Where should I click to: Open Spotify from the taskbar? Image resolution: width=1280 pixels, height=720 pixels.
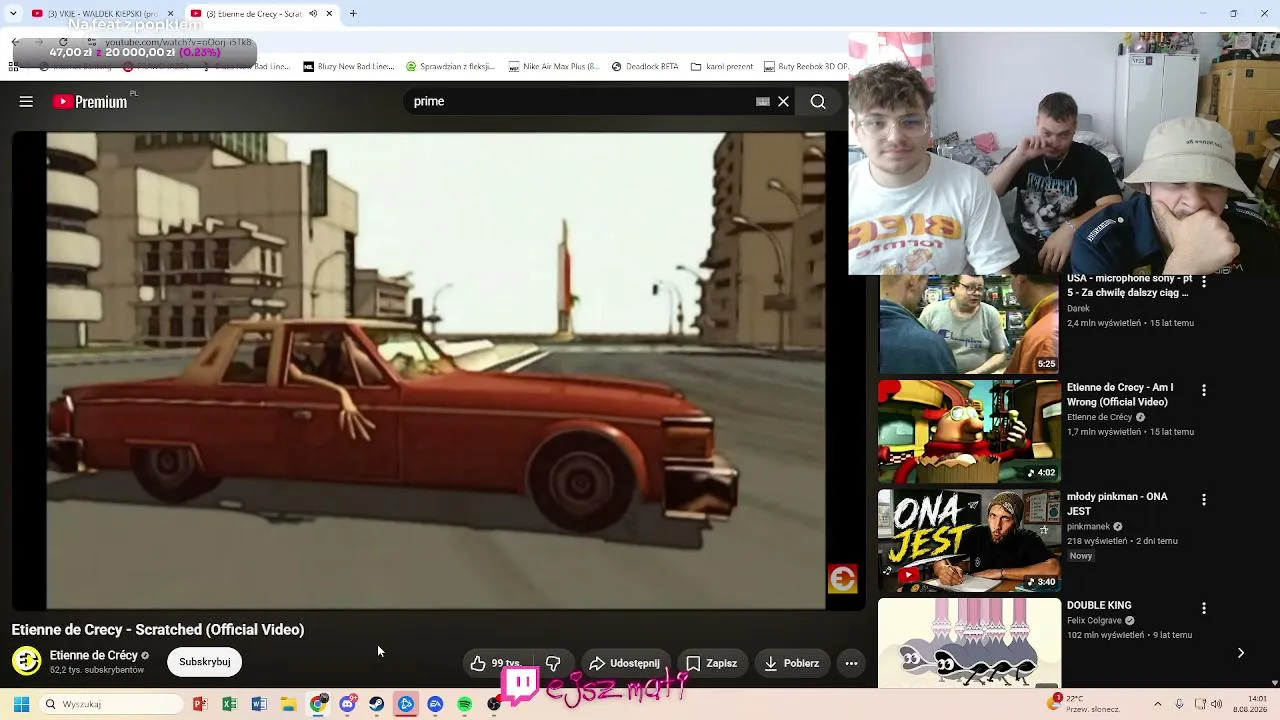click(465, 704)
